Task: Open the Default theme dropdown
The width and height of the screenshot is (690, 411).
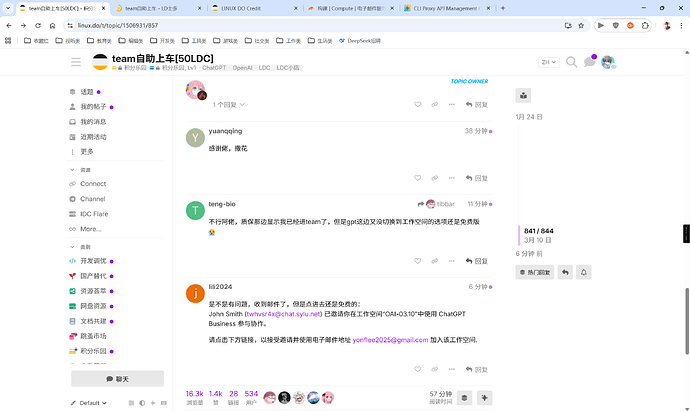Action: tap(89, 403)
